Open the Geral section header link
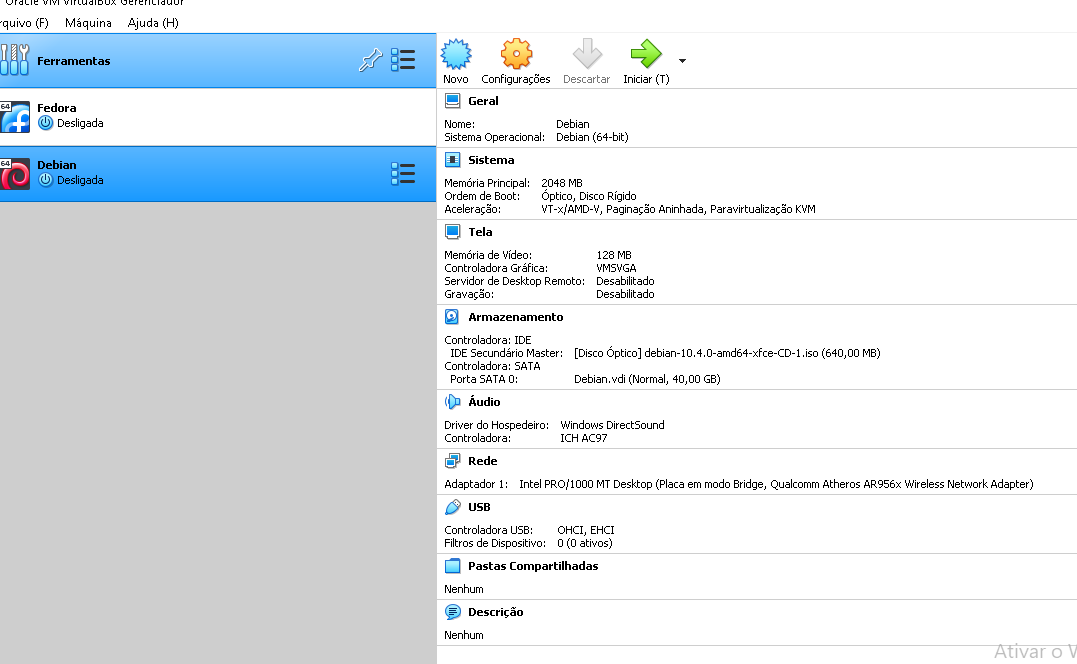Screen dimensions: 1077x664 pyautogui.click(x=483, y=101)
